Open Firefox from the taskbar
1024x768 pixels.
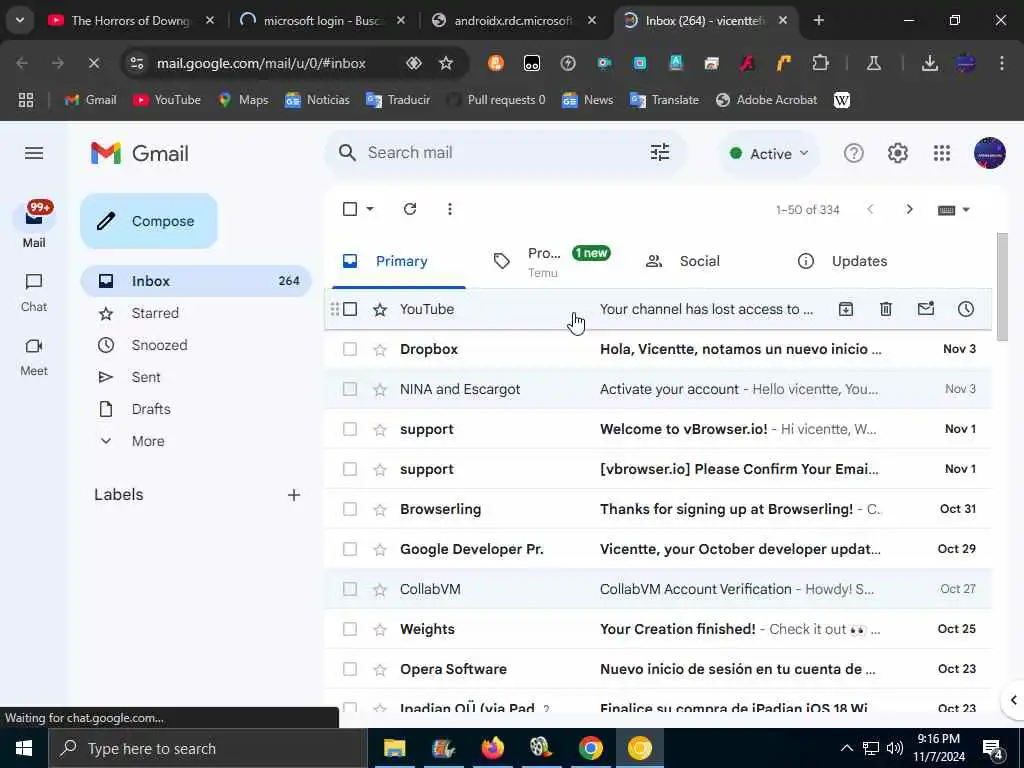click(492, 748)
